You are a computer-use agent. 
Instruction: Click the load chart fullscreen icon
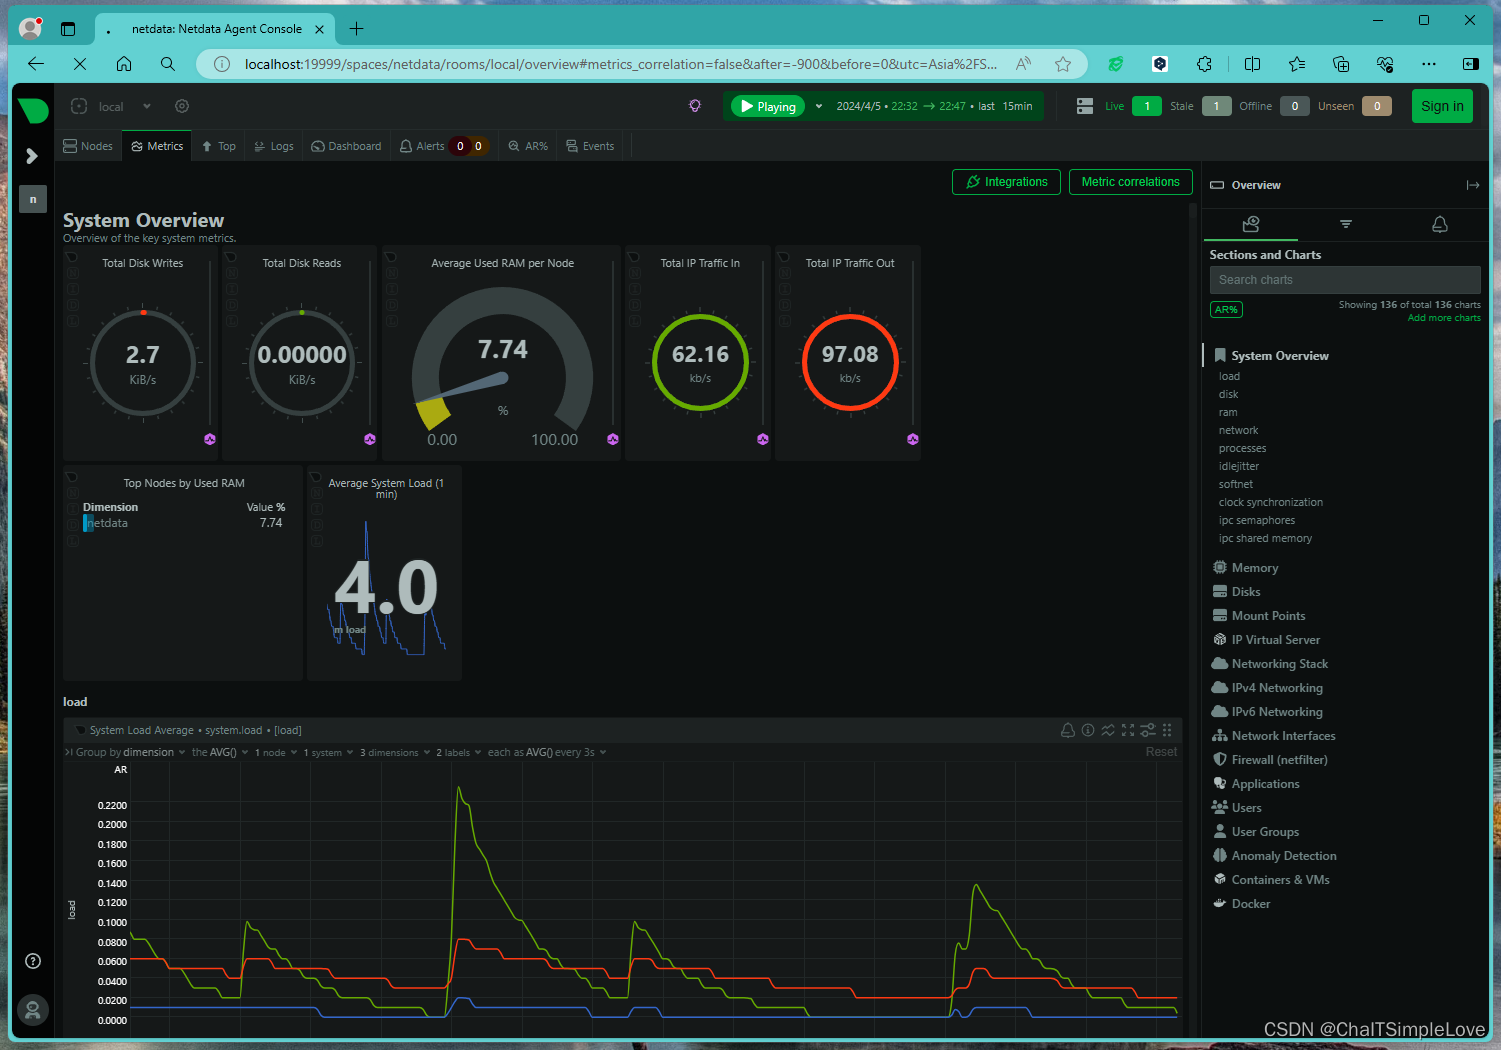[1128, 730]
